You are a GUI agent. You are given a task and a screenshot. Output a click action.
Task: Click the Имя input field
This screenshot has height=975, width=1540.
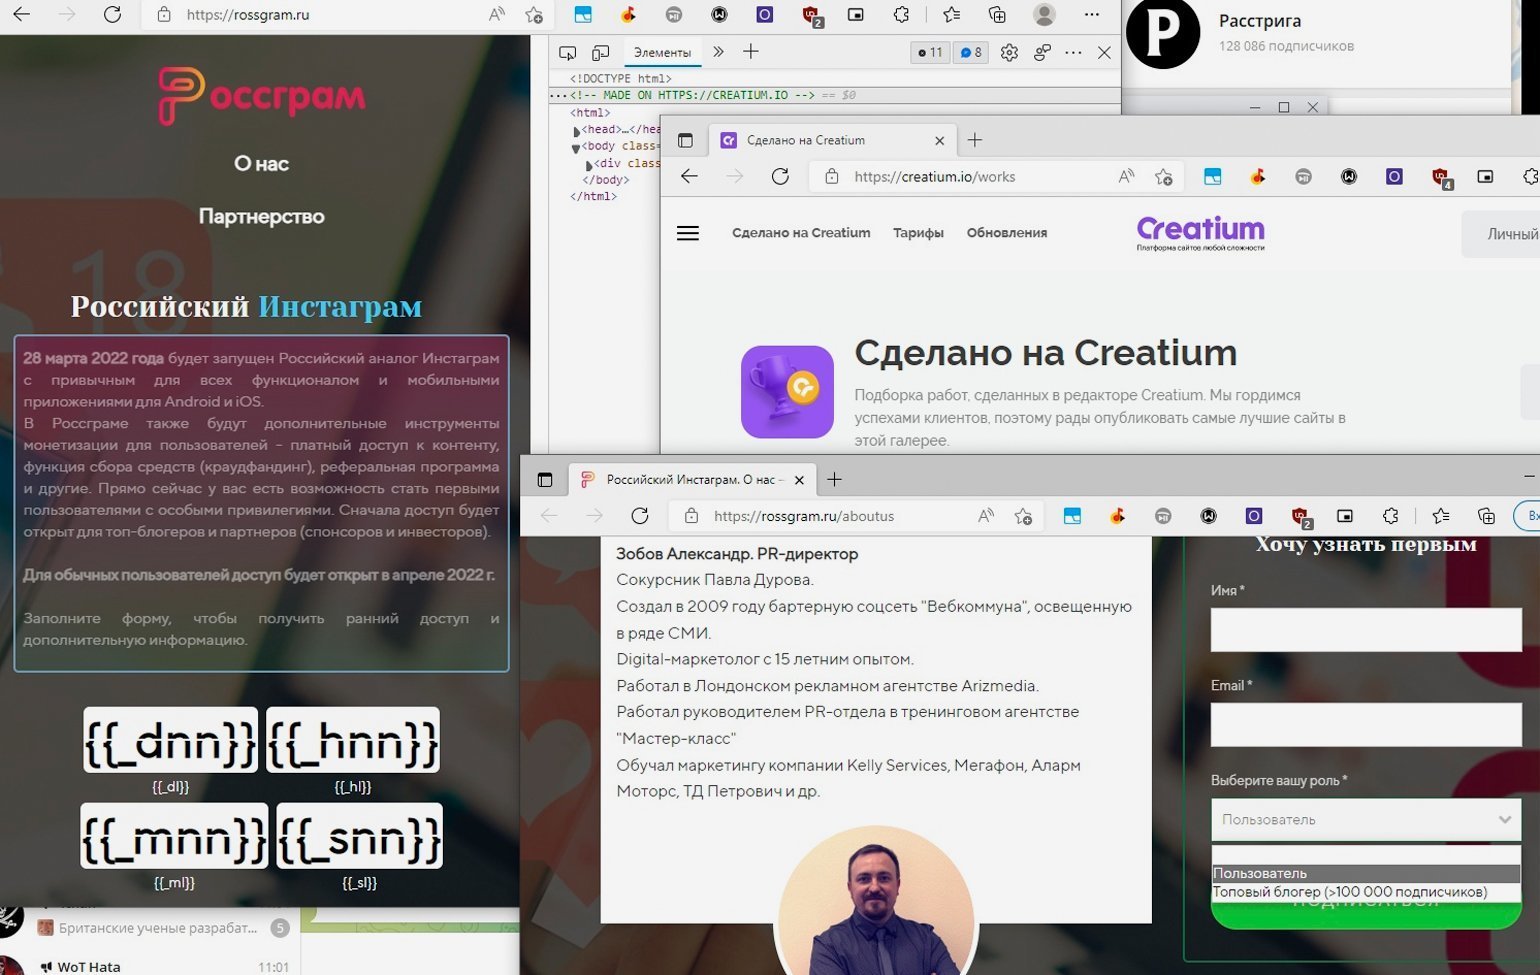click(x=1366, y=630)
